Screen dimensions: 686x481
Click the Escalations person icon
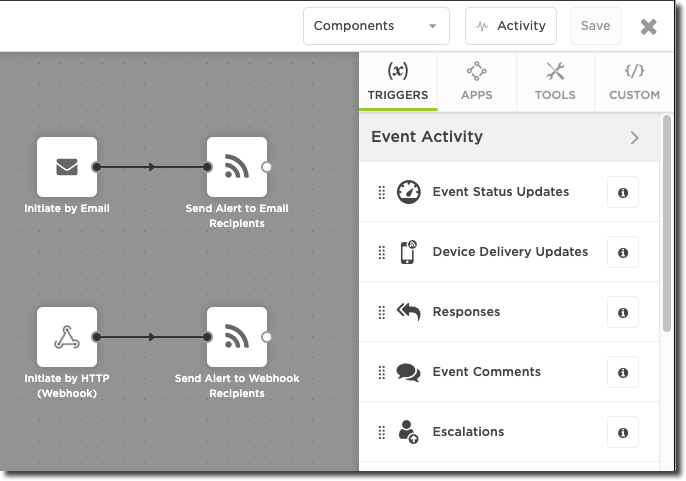[408, 432]
